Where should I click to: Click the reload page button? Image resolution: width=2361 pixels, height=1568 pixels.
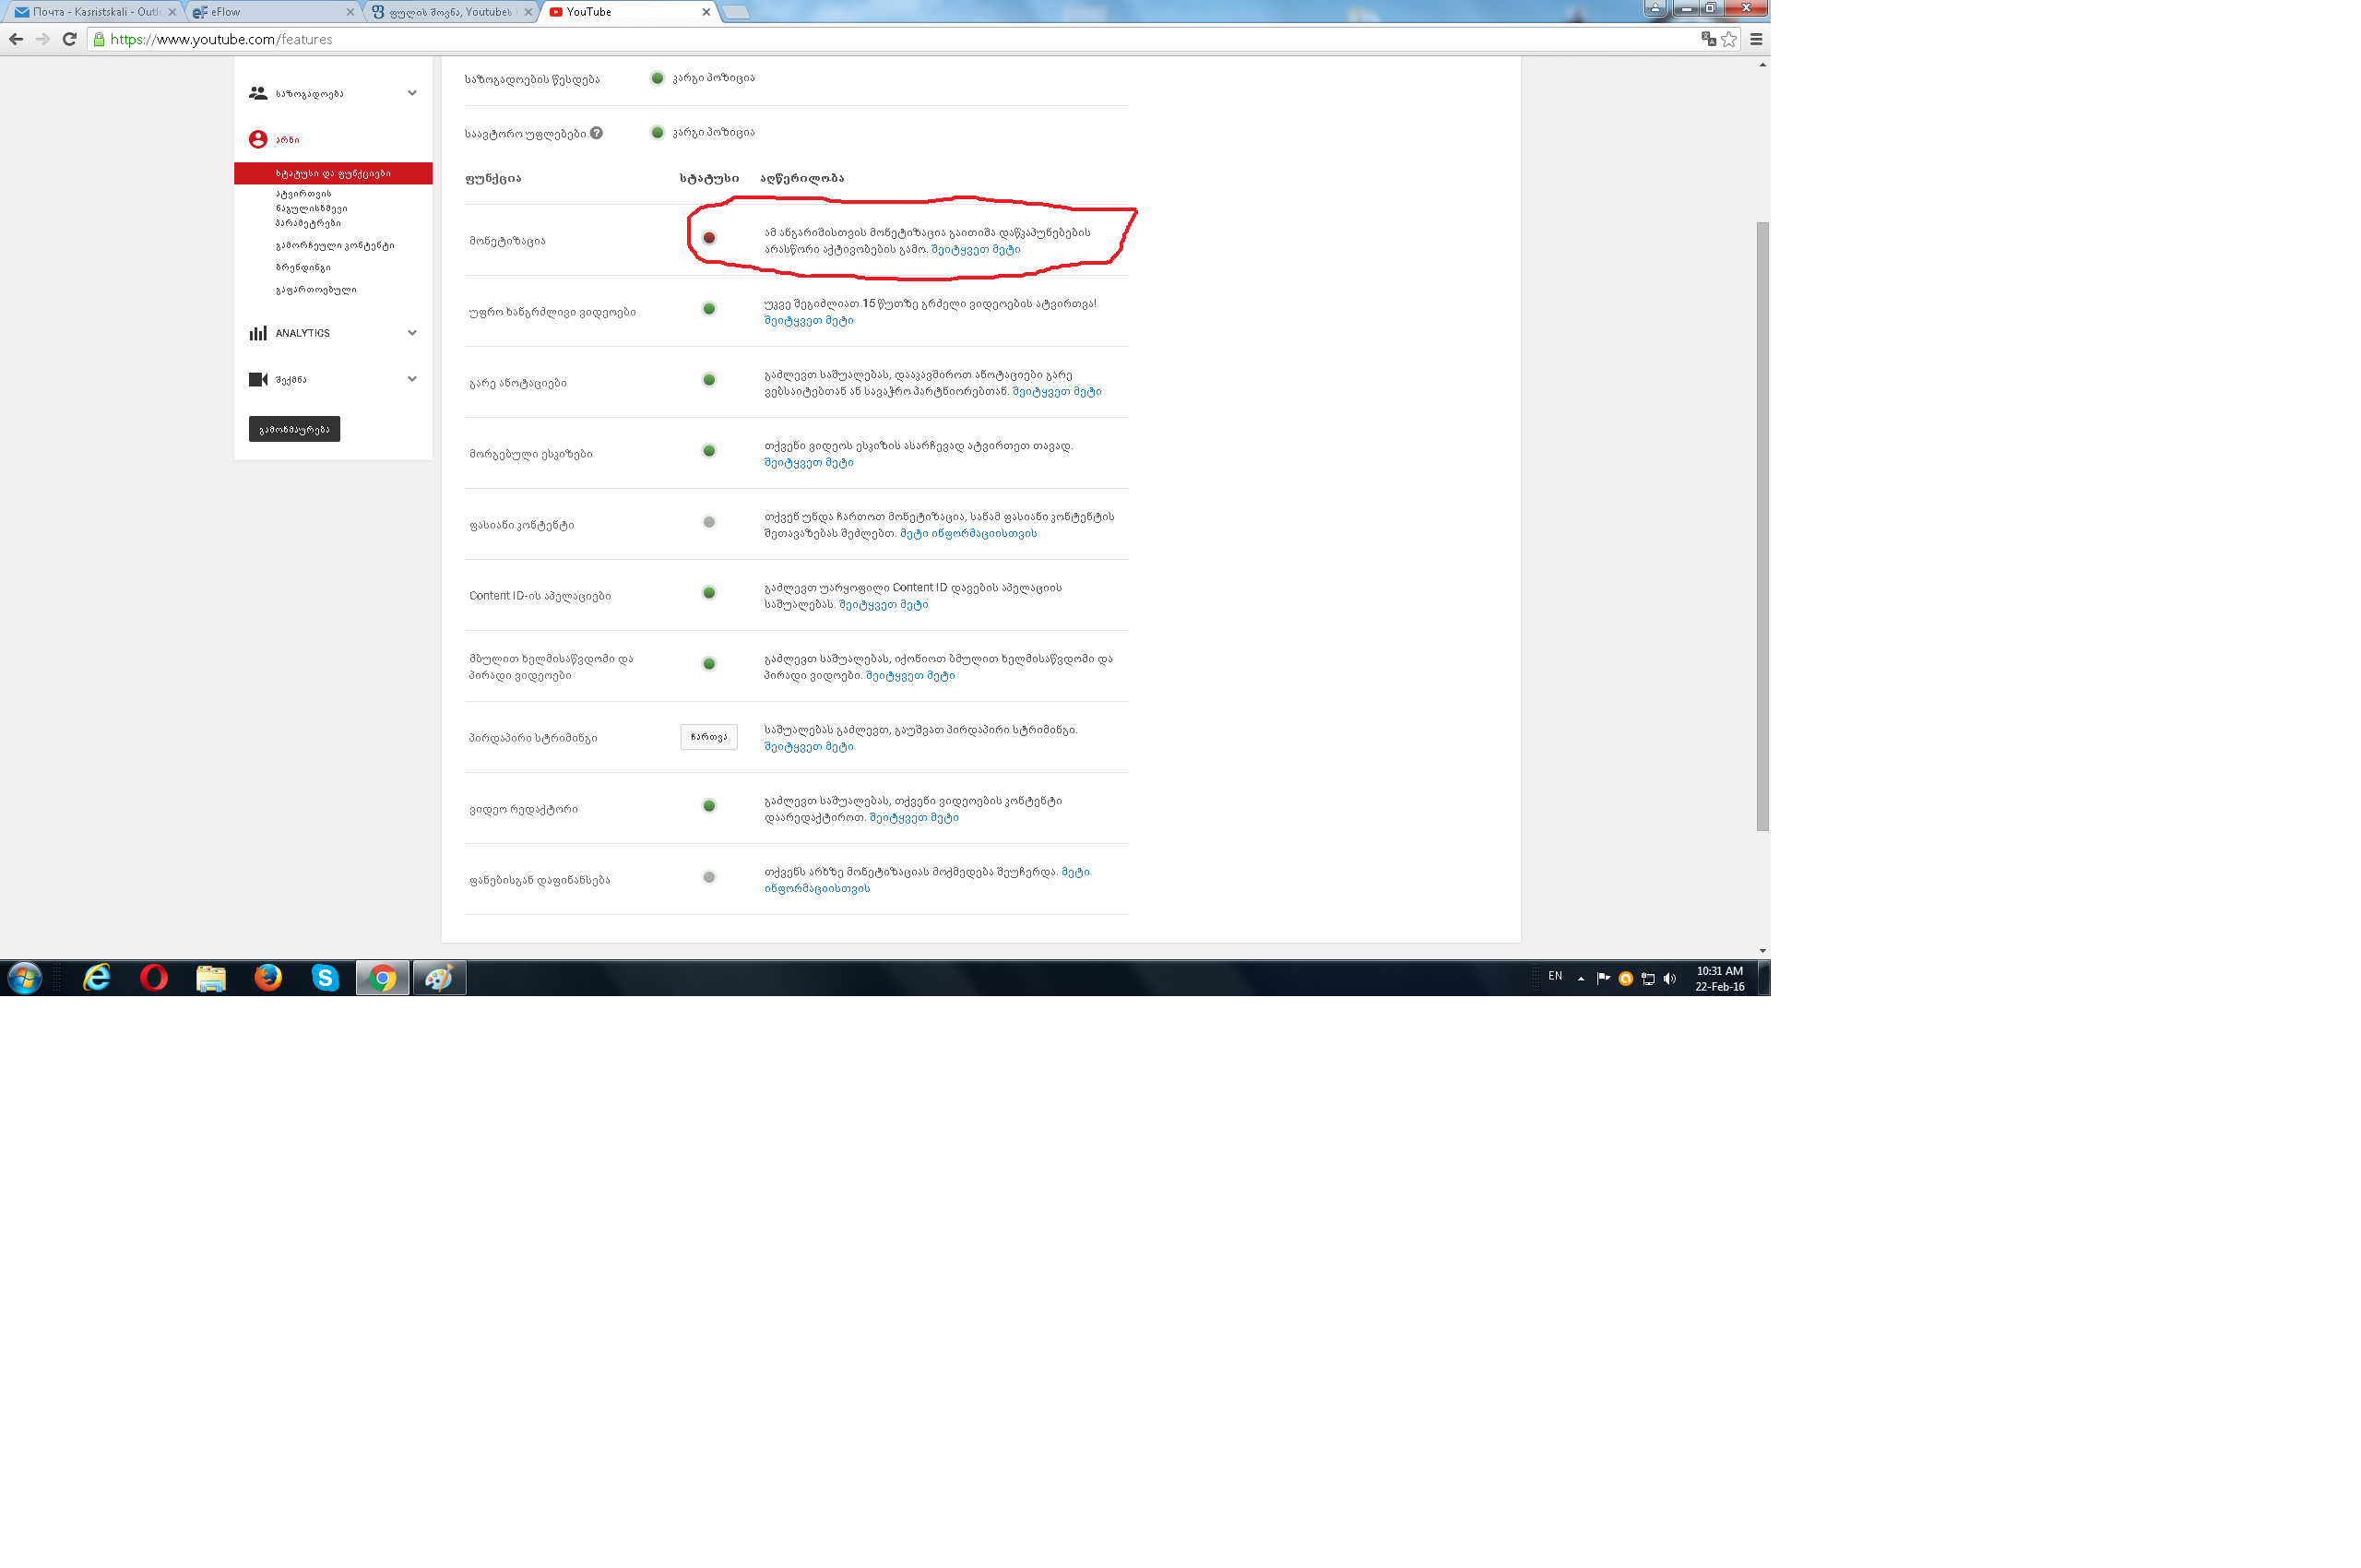pos(69,39)
